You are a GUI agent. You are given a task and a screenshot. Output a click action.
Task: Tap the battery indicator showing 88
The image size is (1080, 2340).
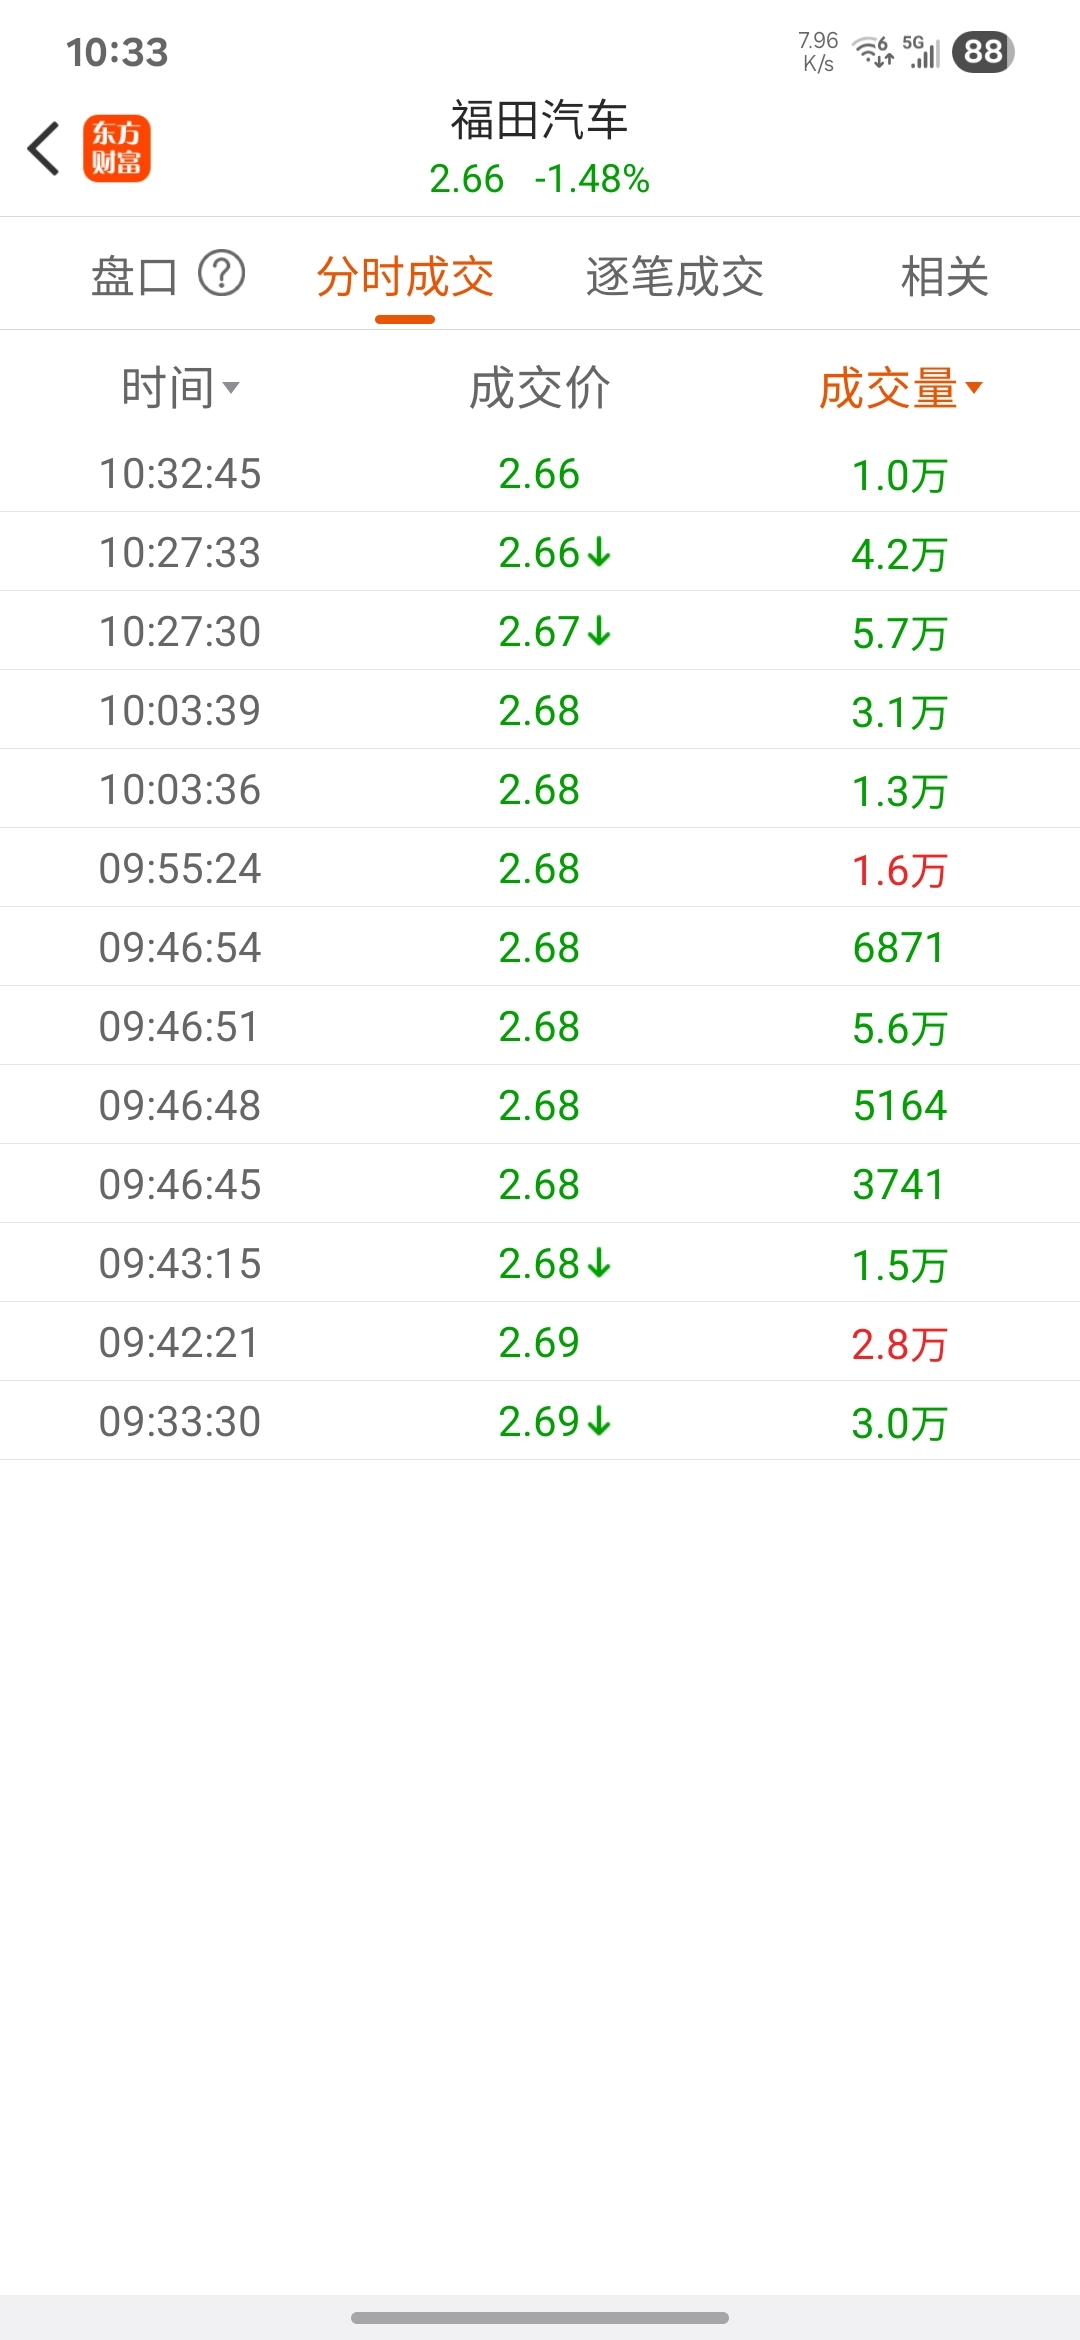983,51
